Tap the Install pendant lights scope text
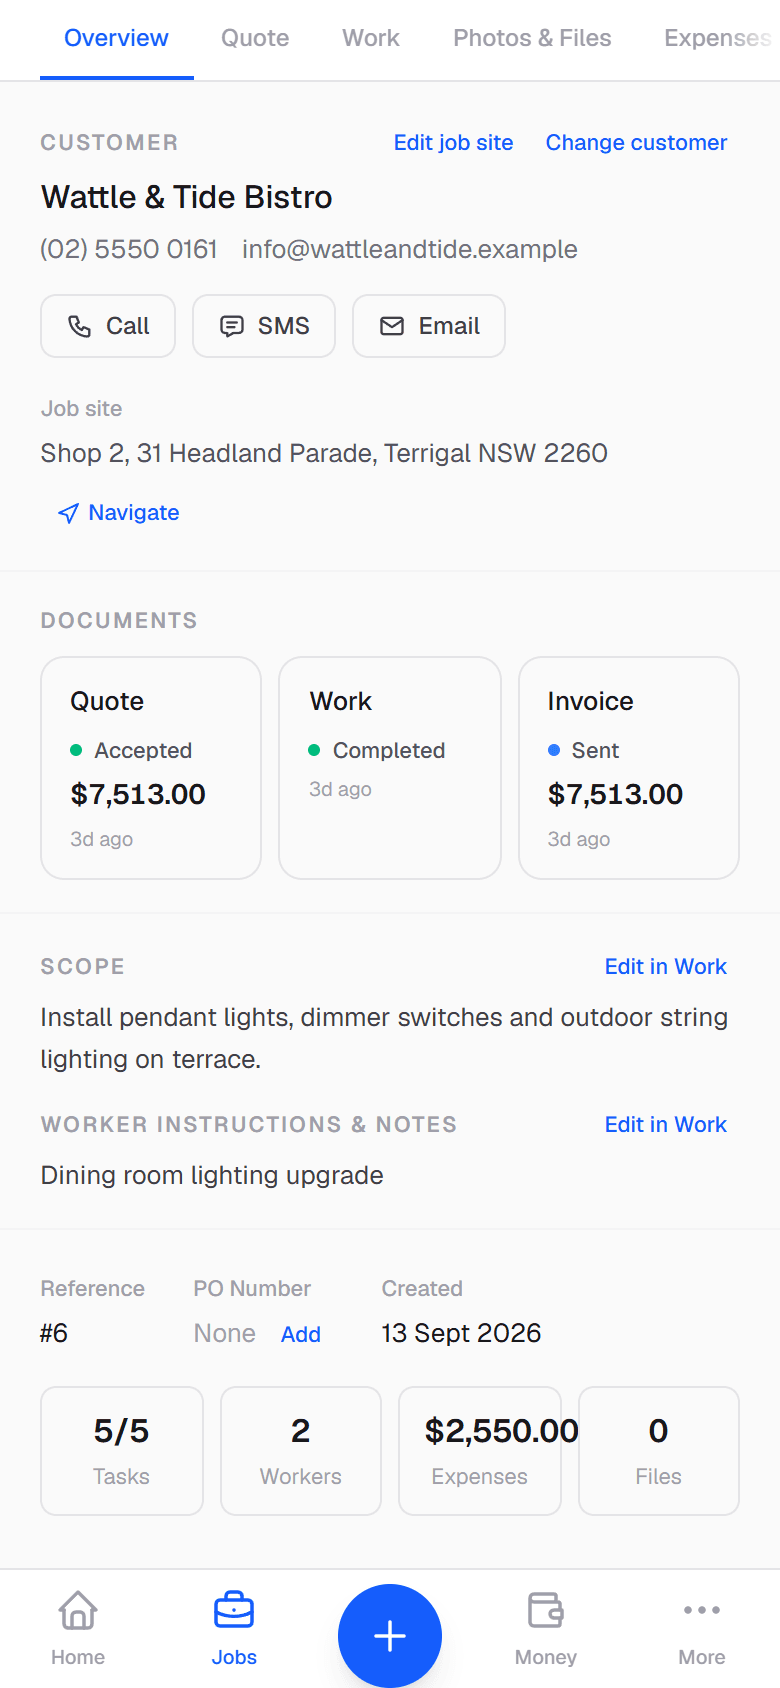This screenshot has height=1688, width=780. pos(384,1038)
